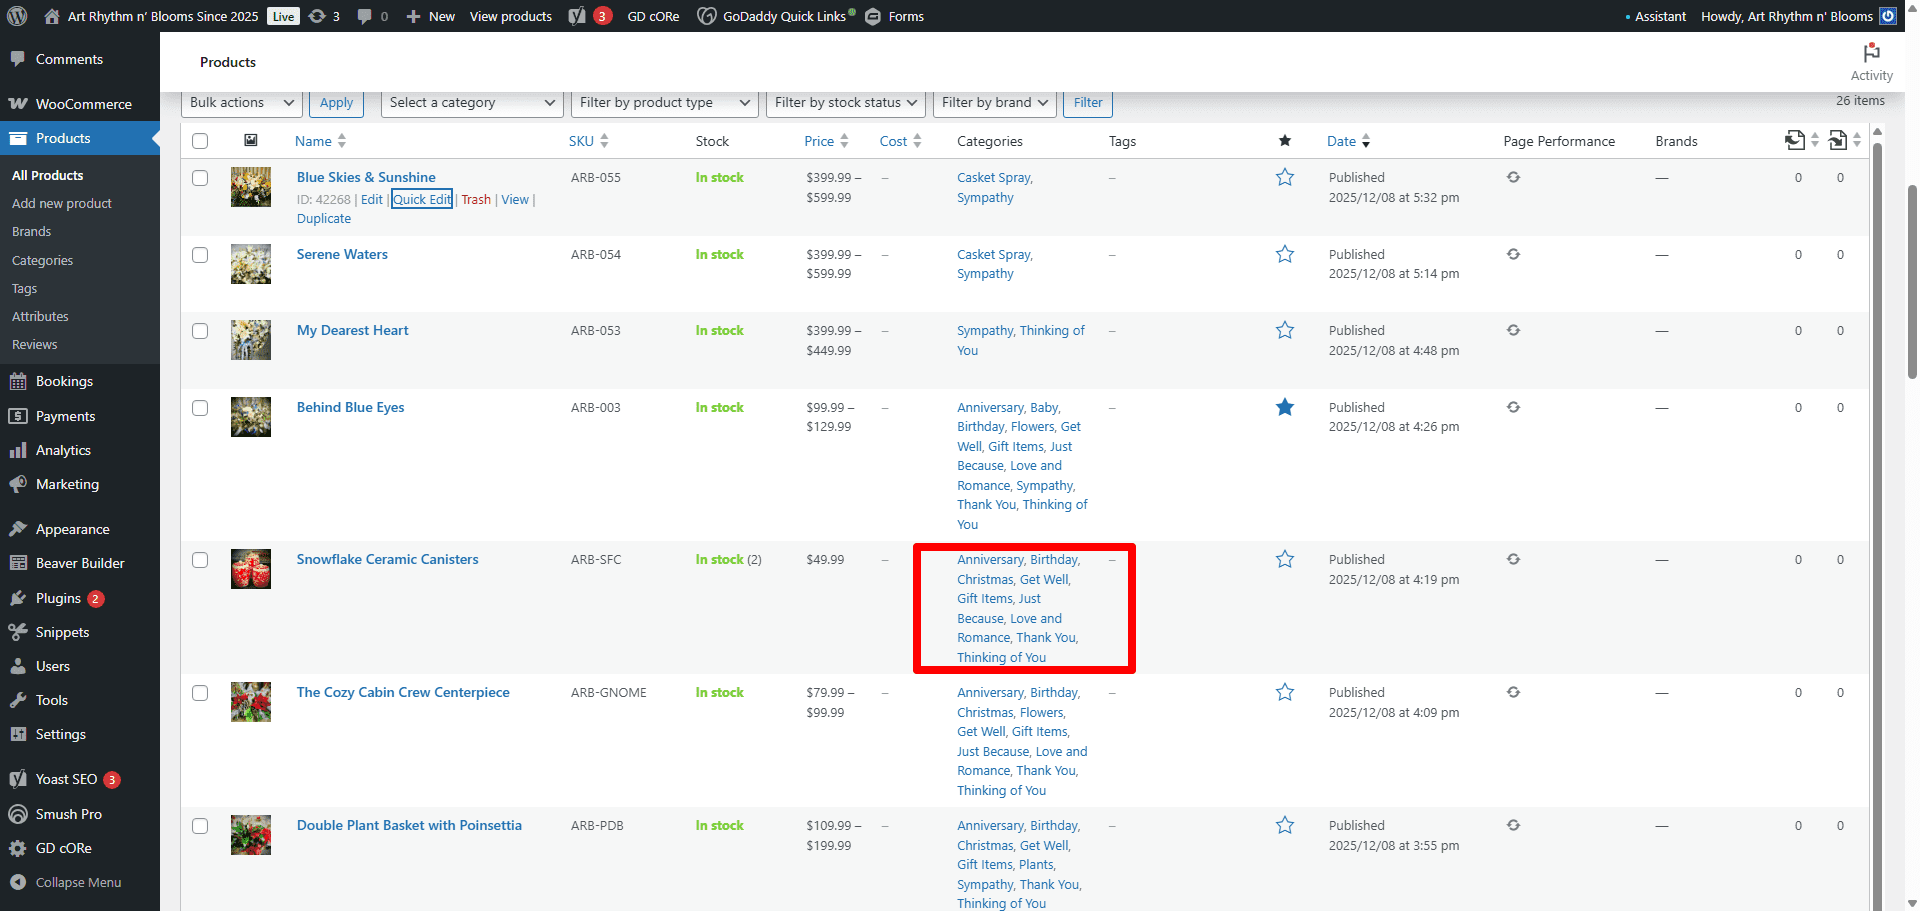Toggle featured star for Blue Skies & Sunshine

(1285, 178)
